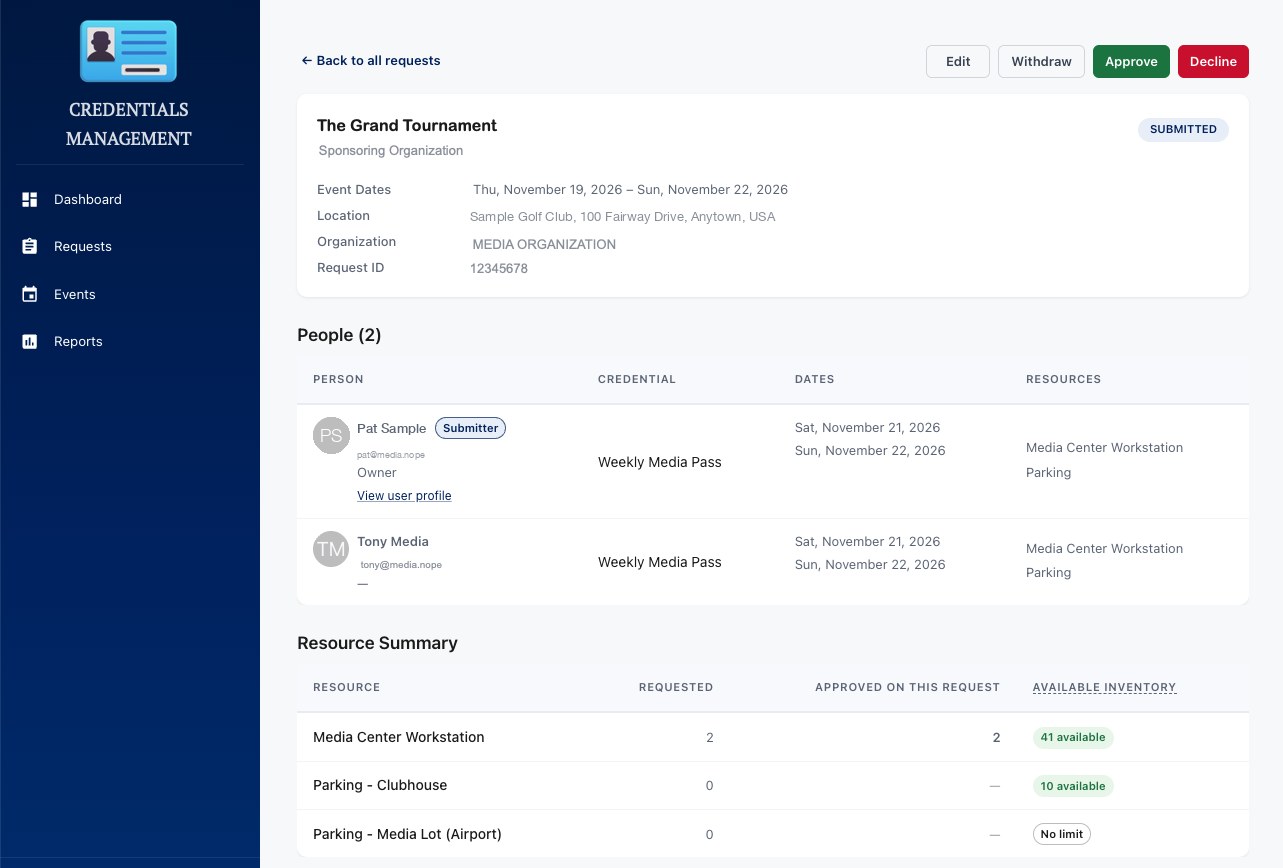Click the Credentials Management ID card logo
This screenshot has width=1283, height=868.
[128, 51]
